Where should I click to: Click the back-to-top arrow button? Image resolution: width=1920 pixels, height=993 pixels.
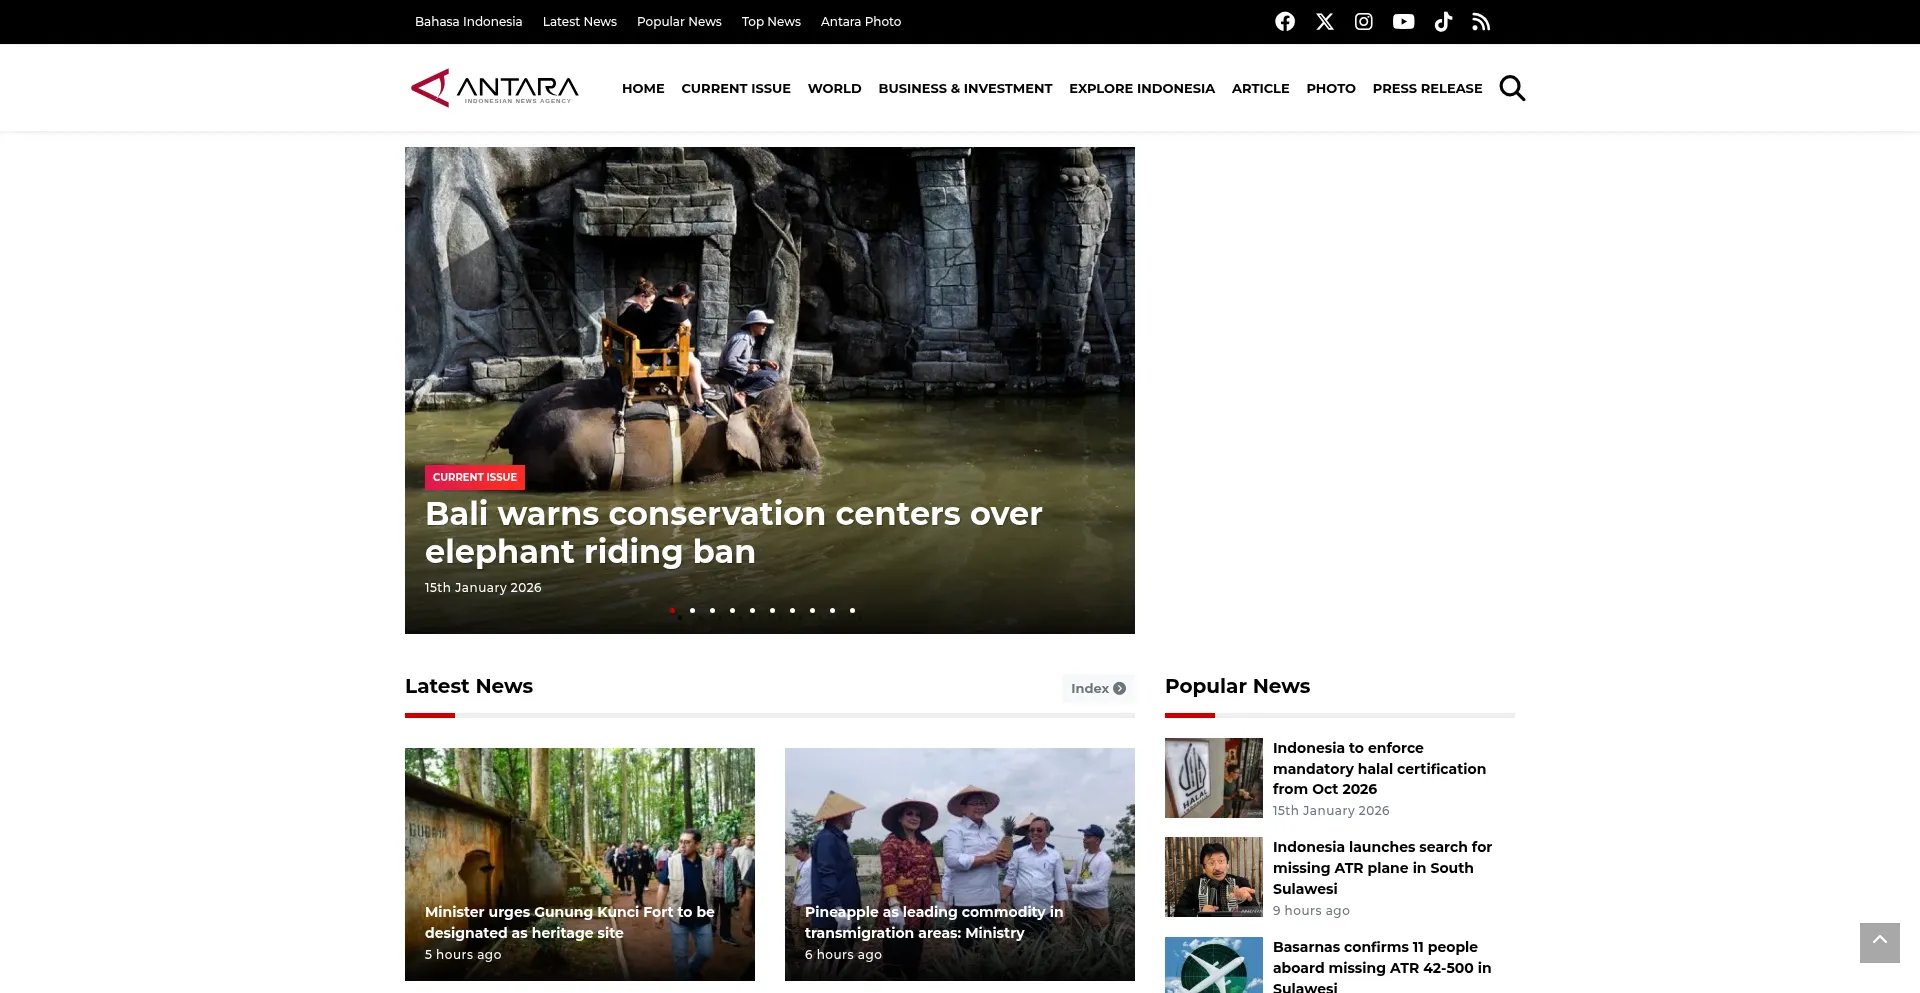point(1880,942)
